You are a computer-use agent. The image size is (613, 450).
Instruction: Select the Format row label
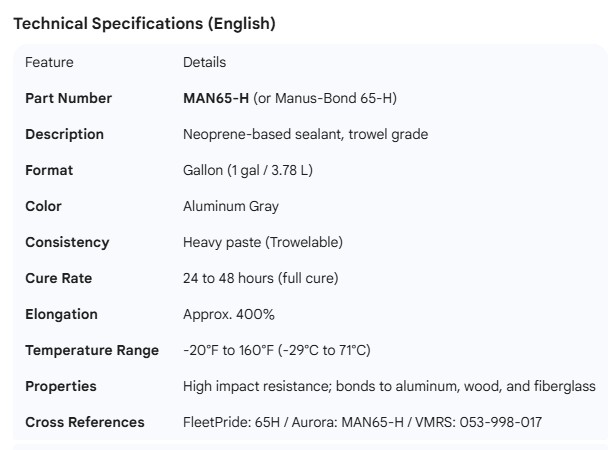coord(49,170)
